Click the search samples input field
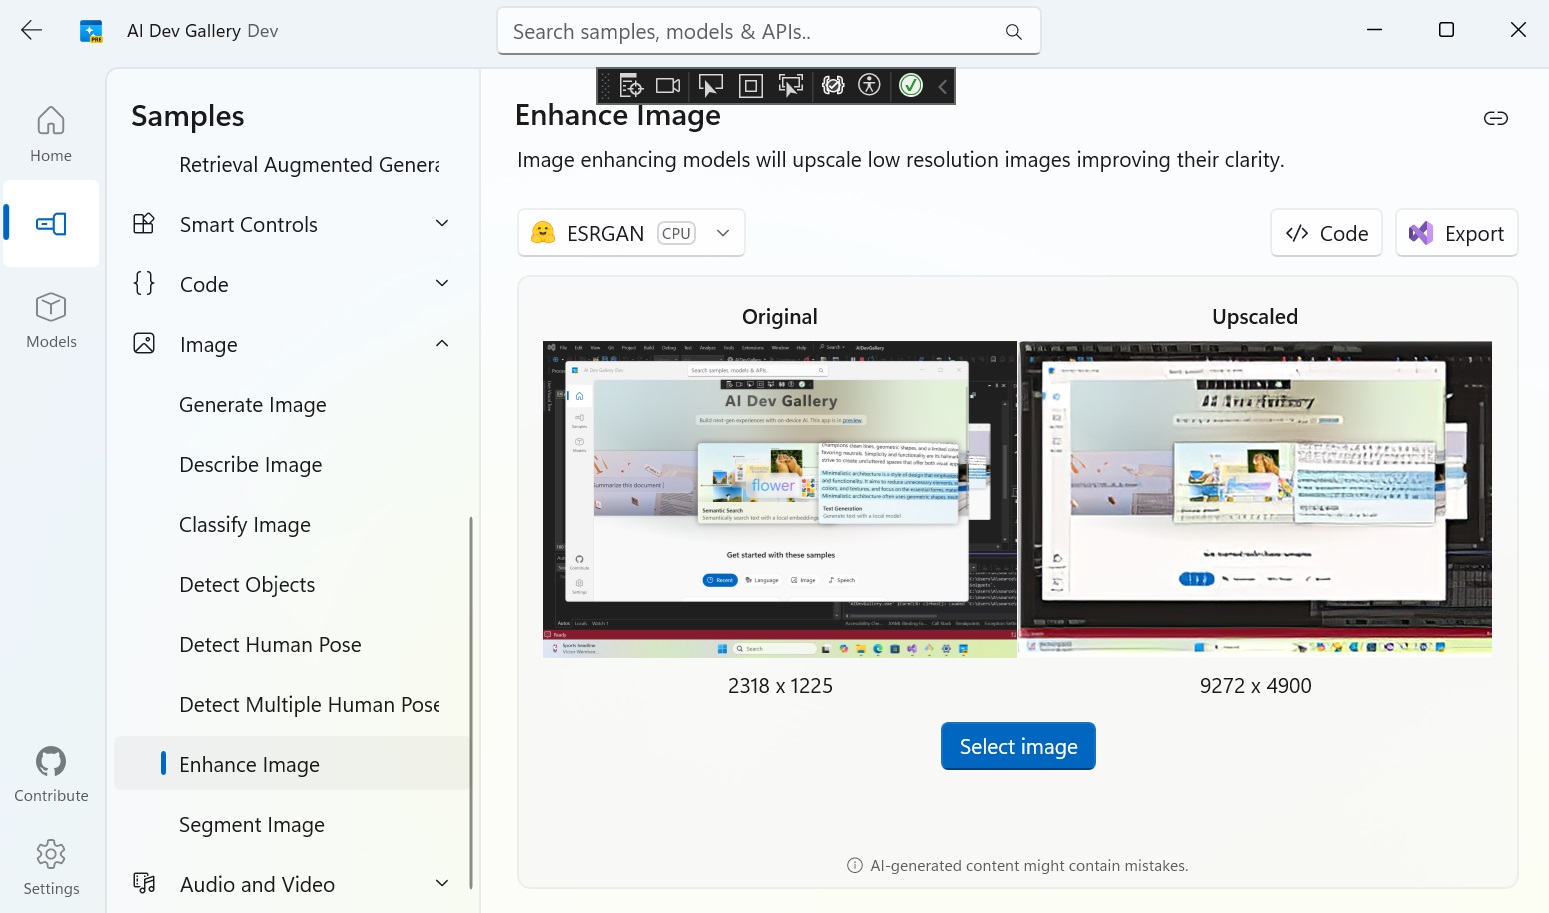1549x913 pixels. (768, 31)
